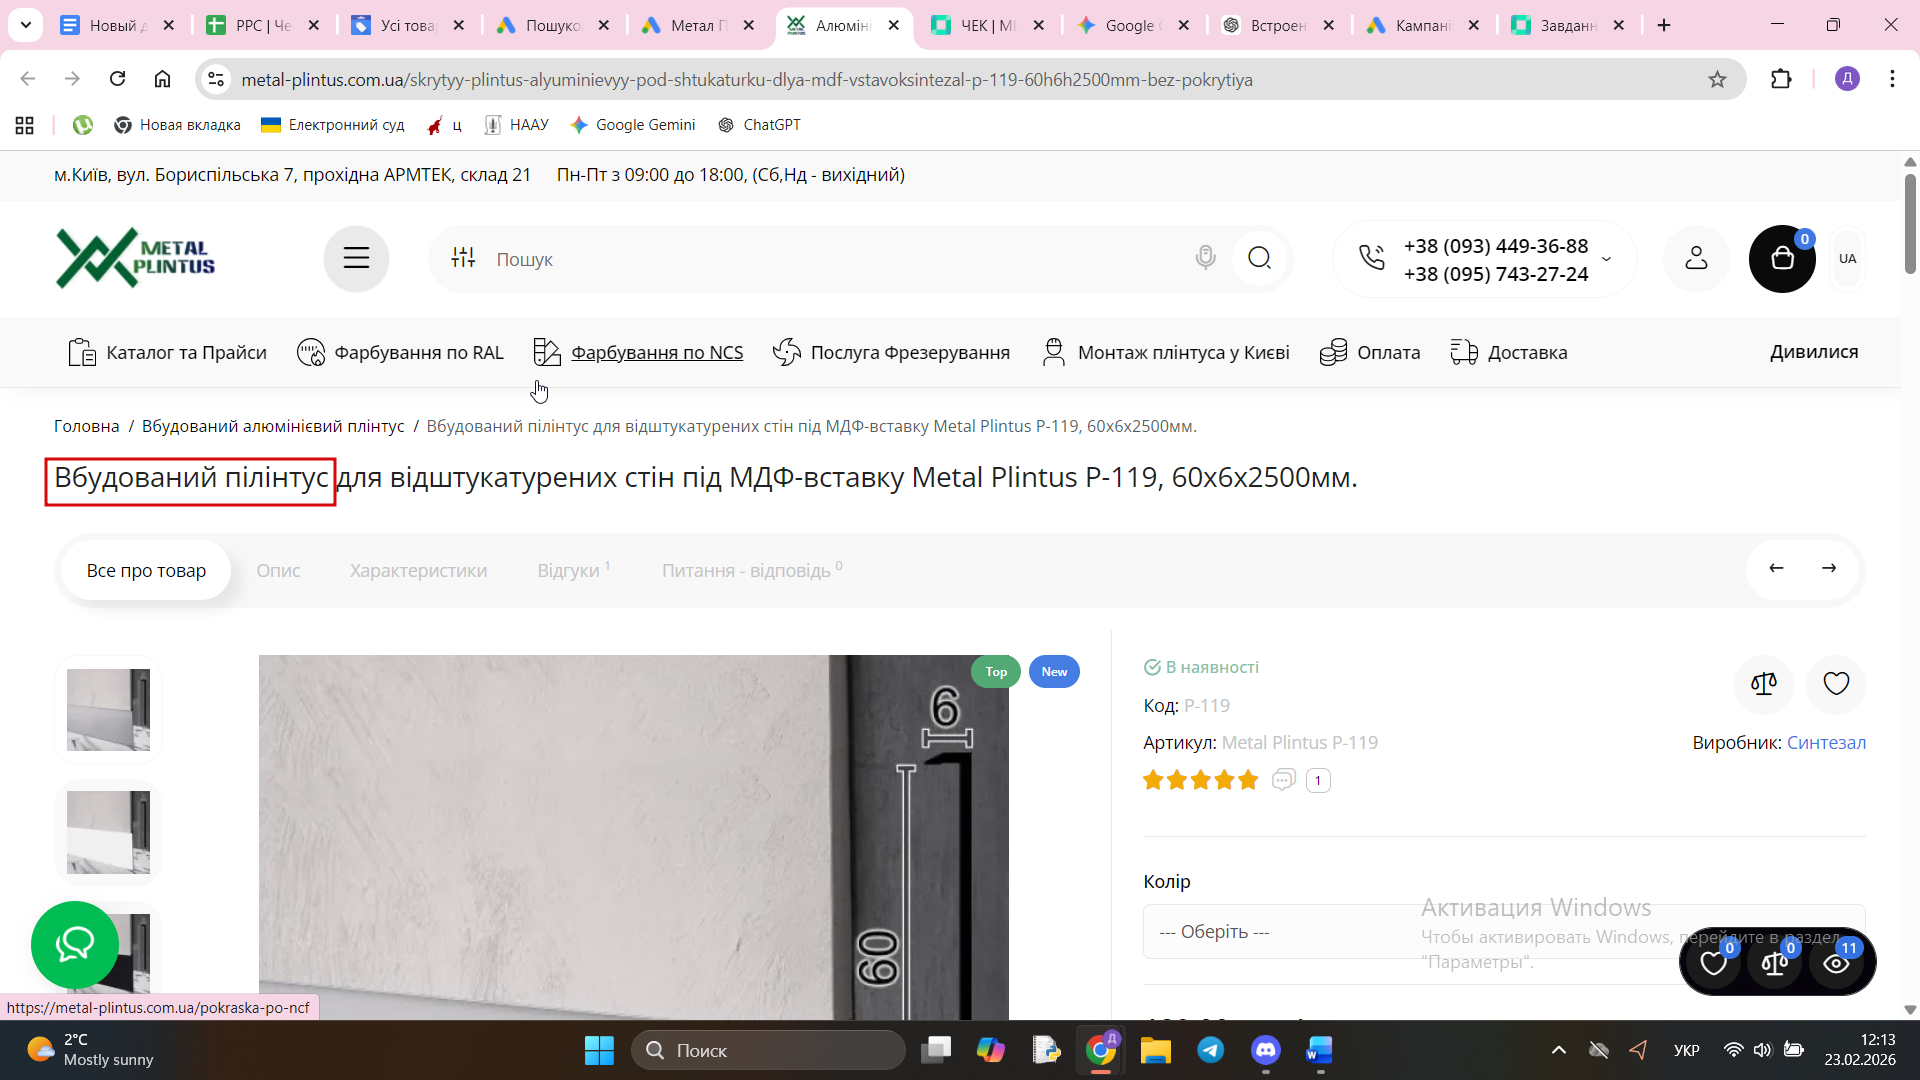Bookmark this page with star icon
The width and height of the screenshot is (1920, 1080).
(x=1717, y=79)
